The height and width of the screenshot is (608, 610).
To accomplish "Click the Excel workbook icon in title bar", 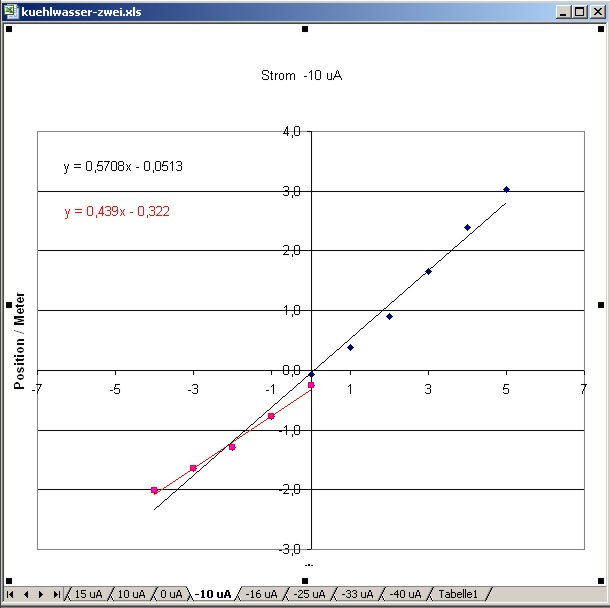I will (11, 11).
